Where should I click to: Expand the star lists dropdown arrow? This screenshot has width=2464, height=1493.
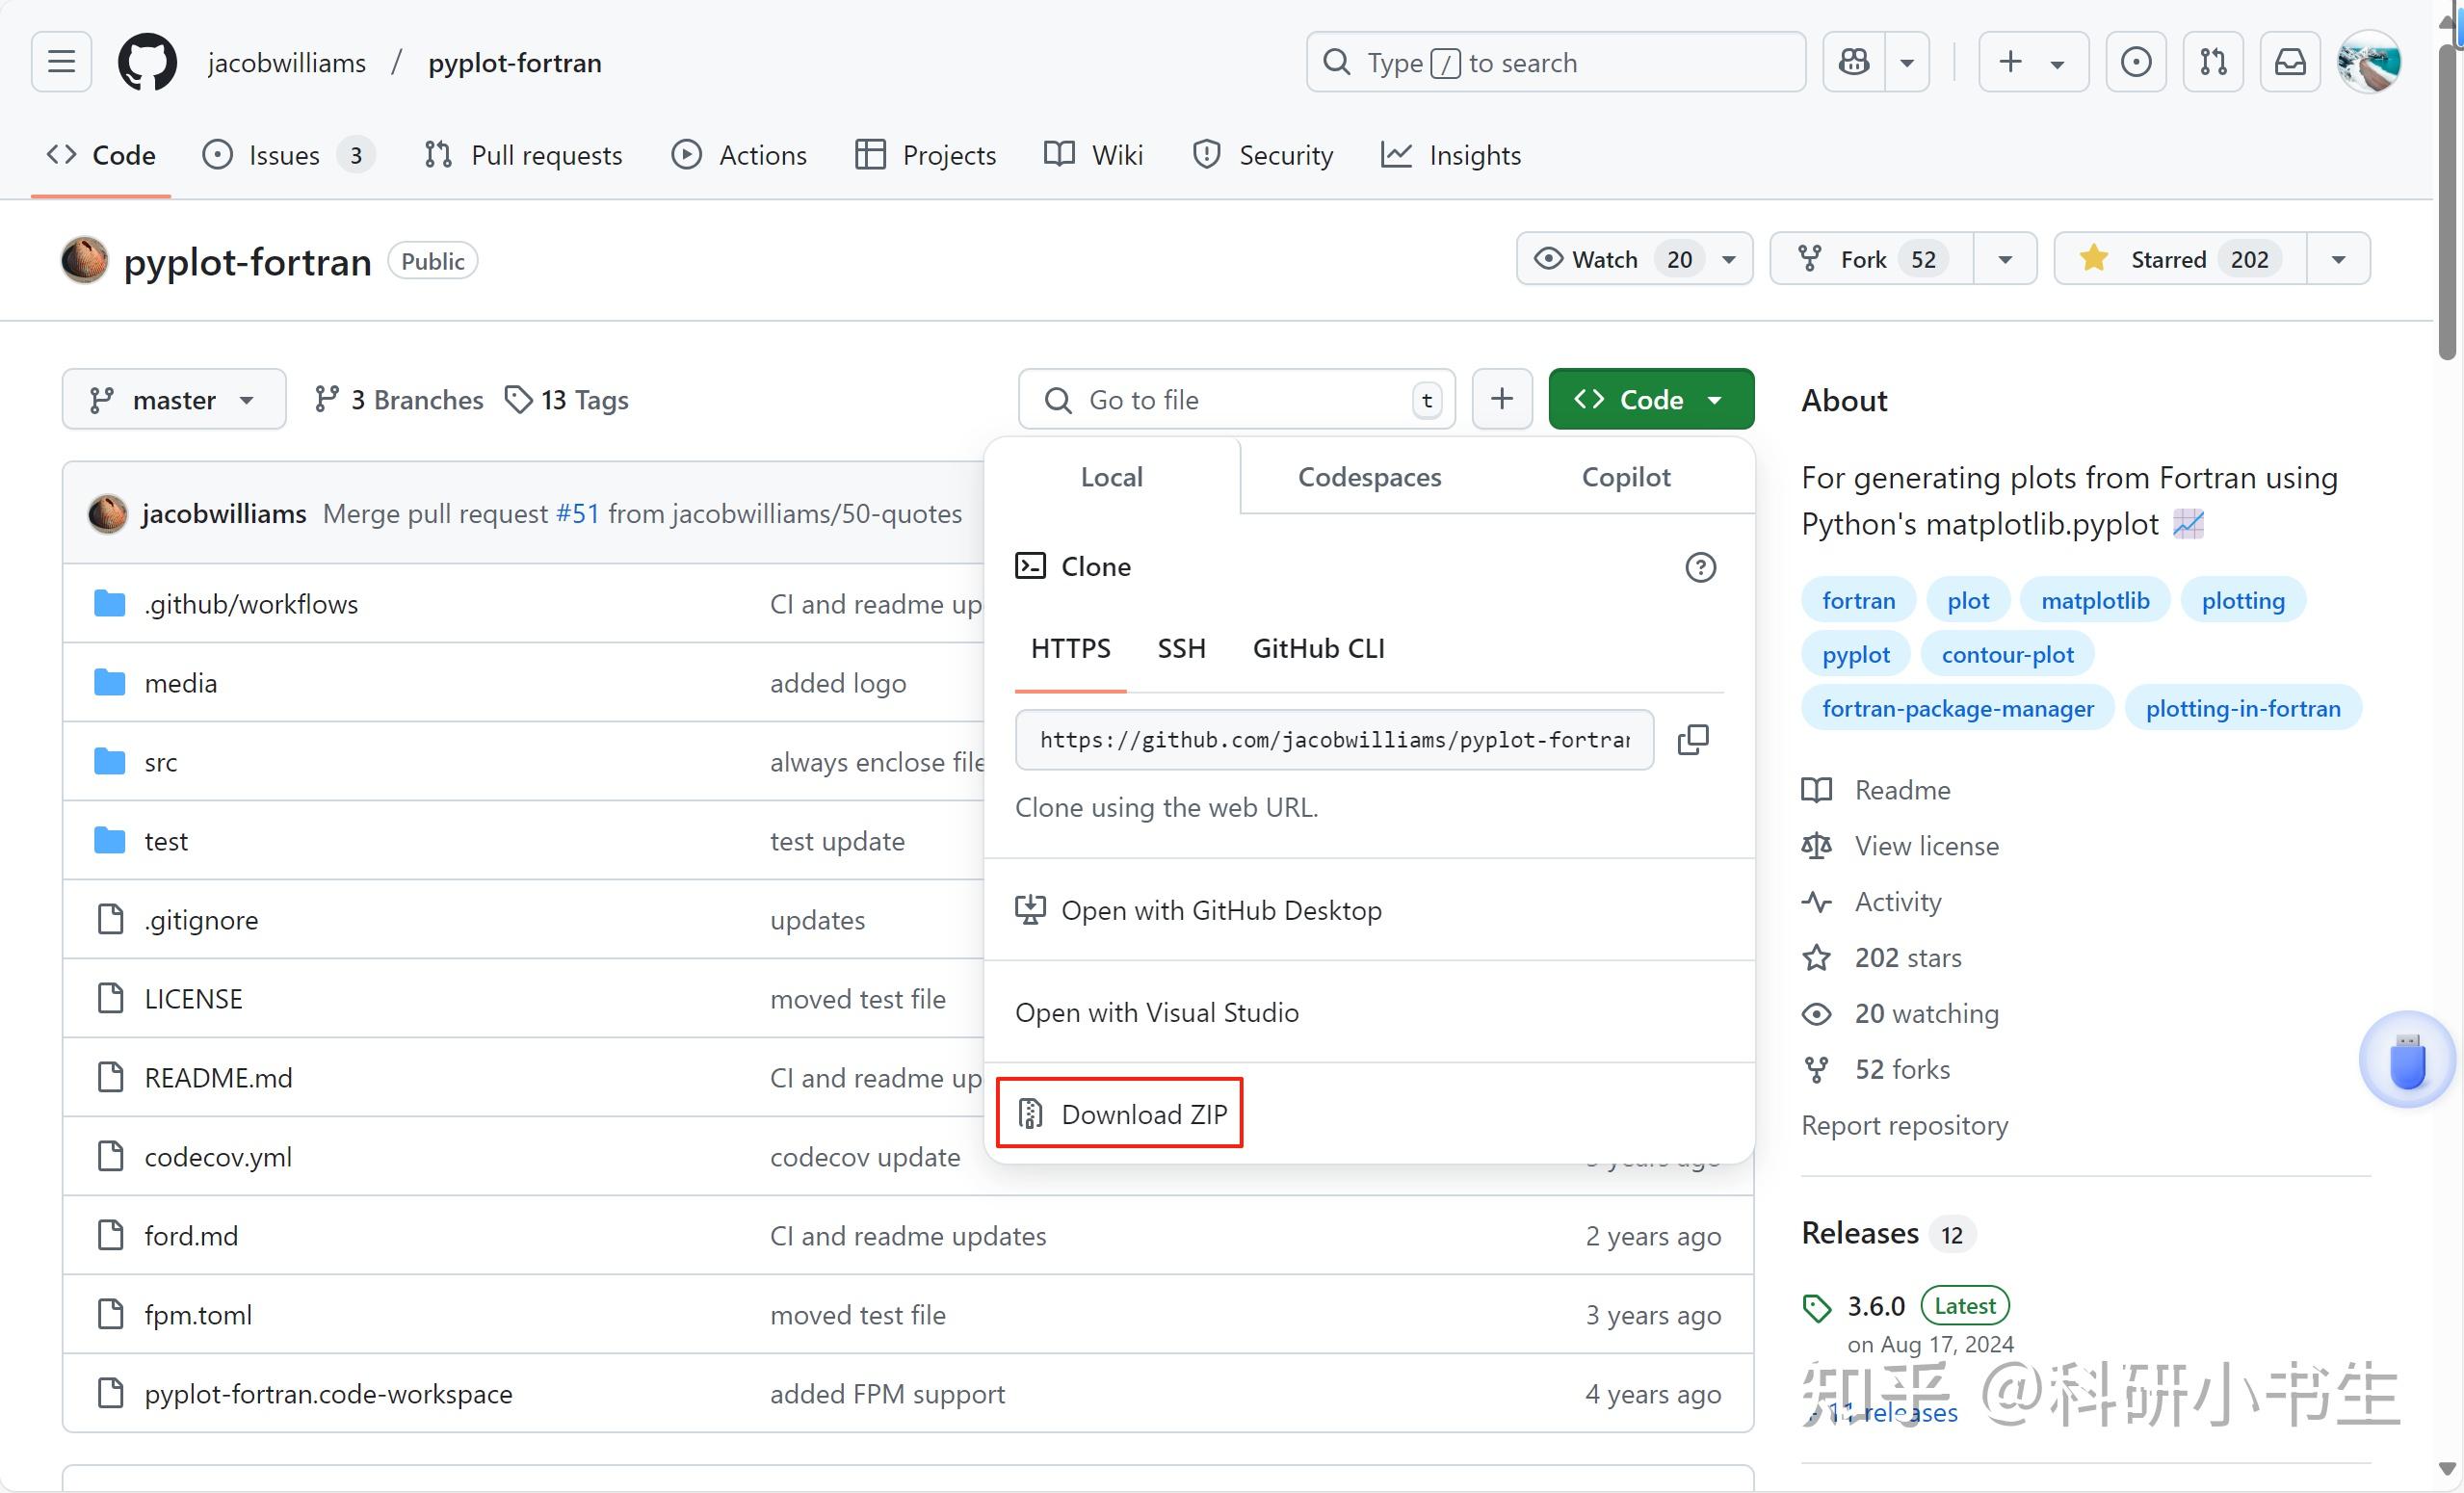point(2338,259)
